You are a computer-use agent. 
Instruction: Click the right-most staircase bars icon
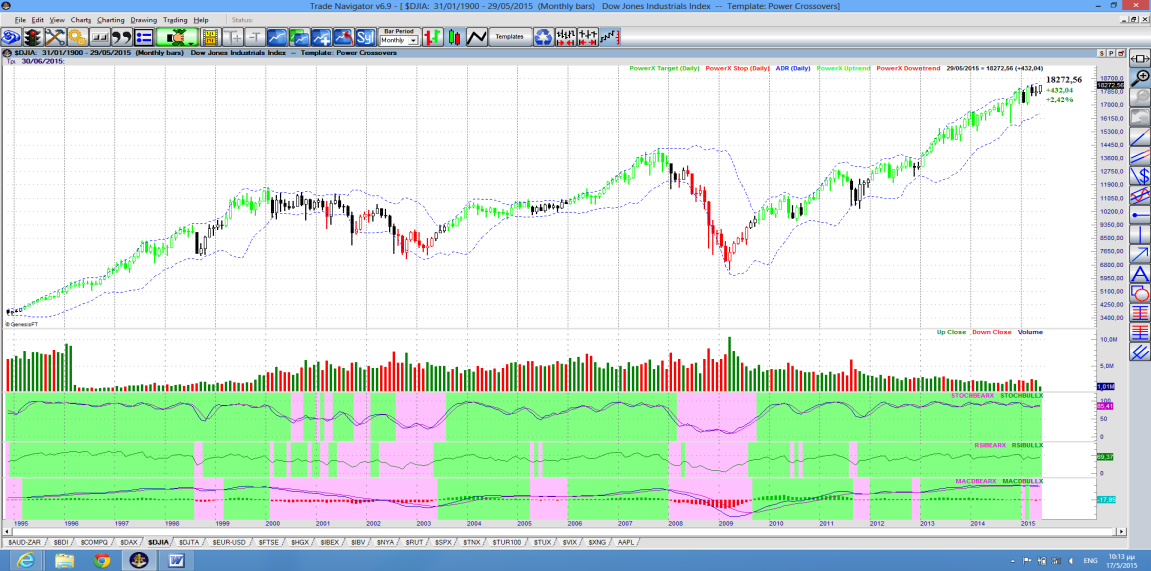(x=611, y=37)
